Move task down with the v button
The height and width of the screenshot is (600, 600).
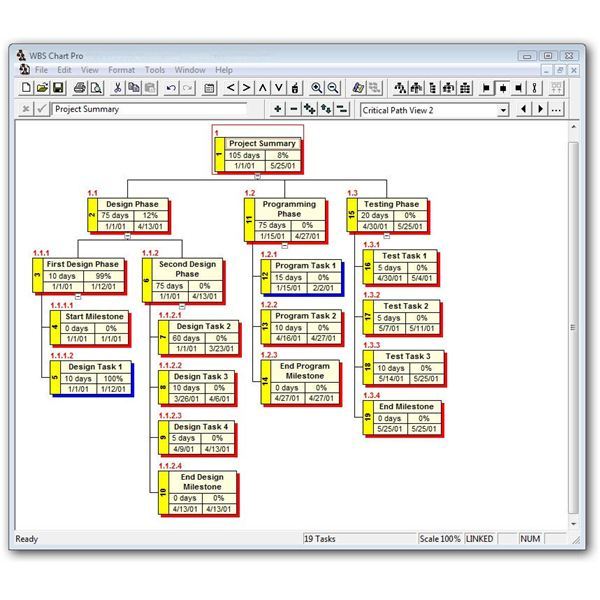(x=279, y=88)
